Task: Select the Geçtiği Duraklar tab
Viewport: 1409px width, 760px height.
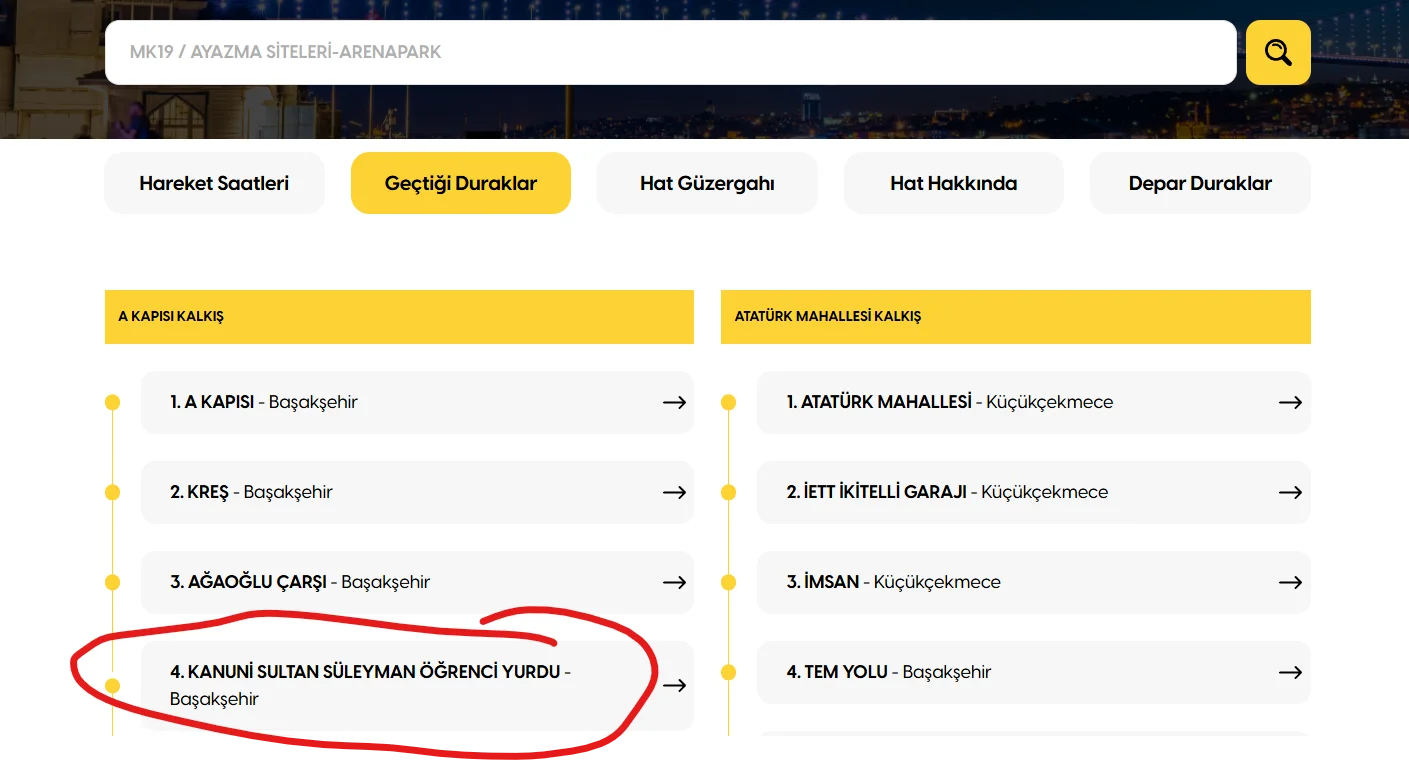Action: point(460,183)
